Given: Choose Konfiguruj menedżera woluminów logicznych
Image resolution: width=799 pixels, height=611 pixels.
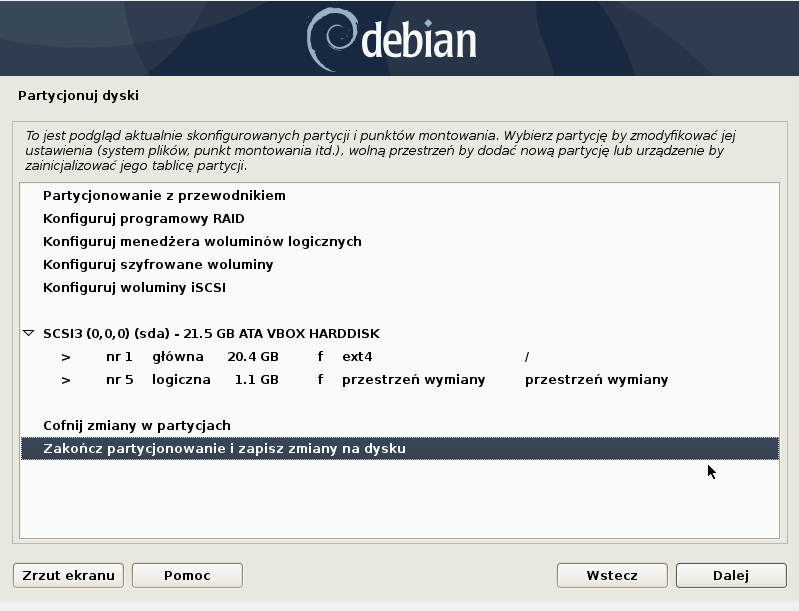Looking at the screenshot, I should click(202, 242).
